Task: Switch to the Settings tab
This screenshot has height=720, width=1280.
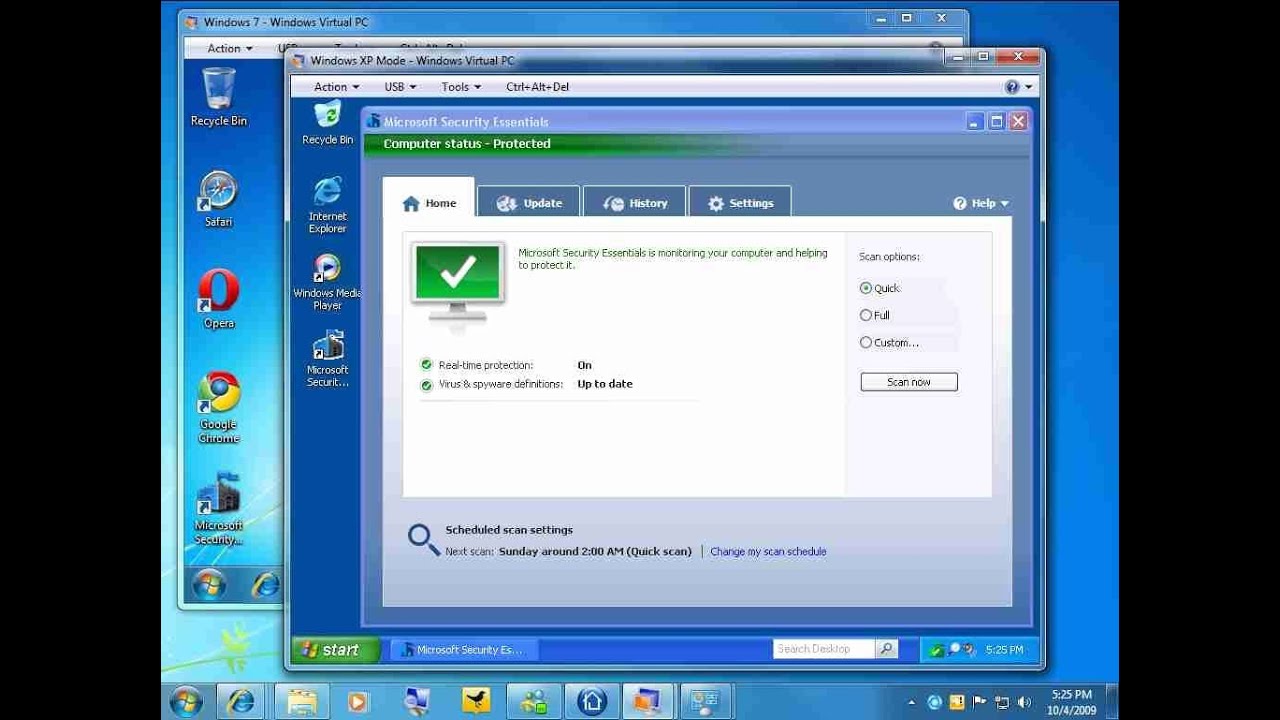Action: [740, 203]
